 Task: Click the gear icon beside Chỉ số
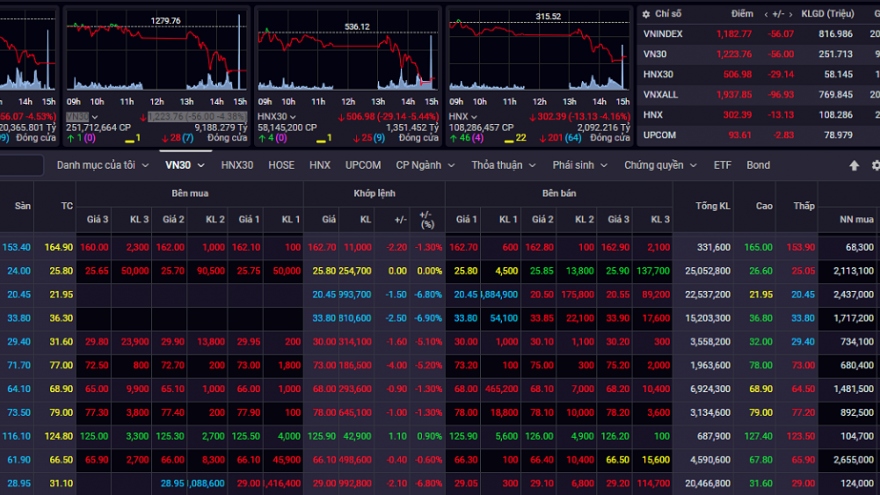coord(647,15)
